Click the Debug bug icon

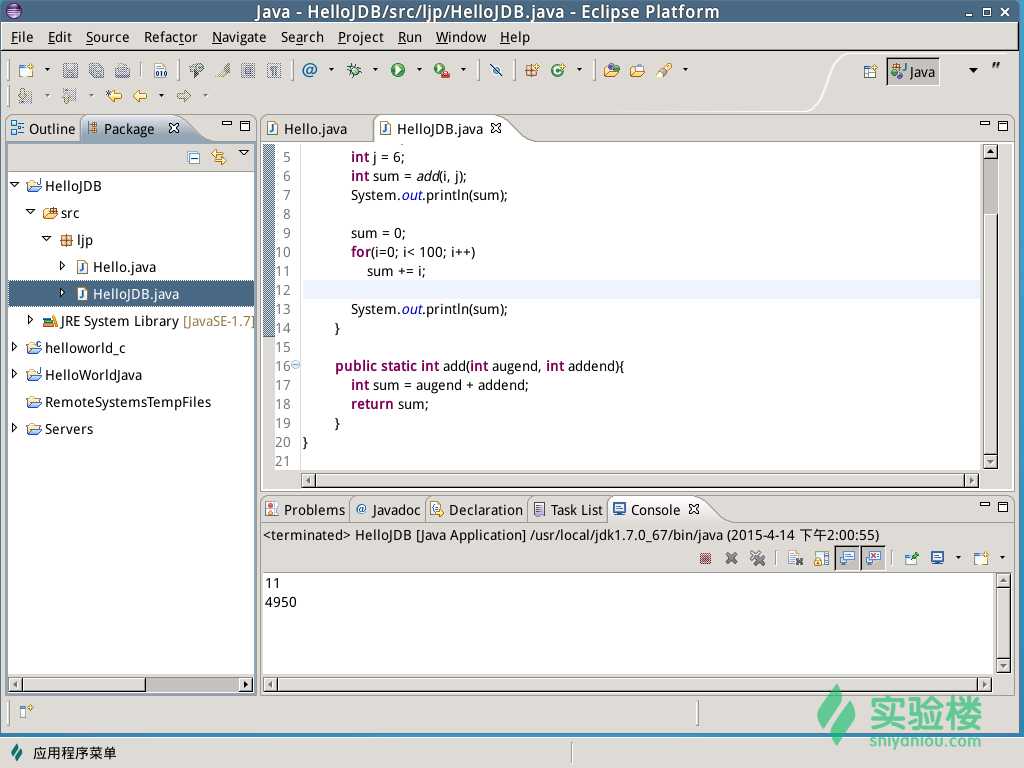click(x=354, y=70)
